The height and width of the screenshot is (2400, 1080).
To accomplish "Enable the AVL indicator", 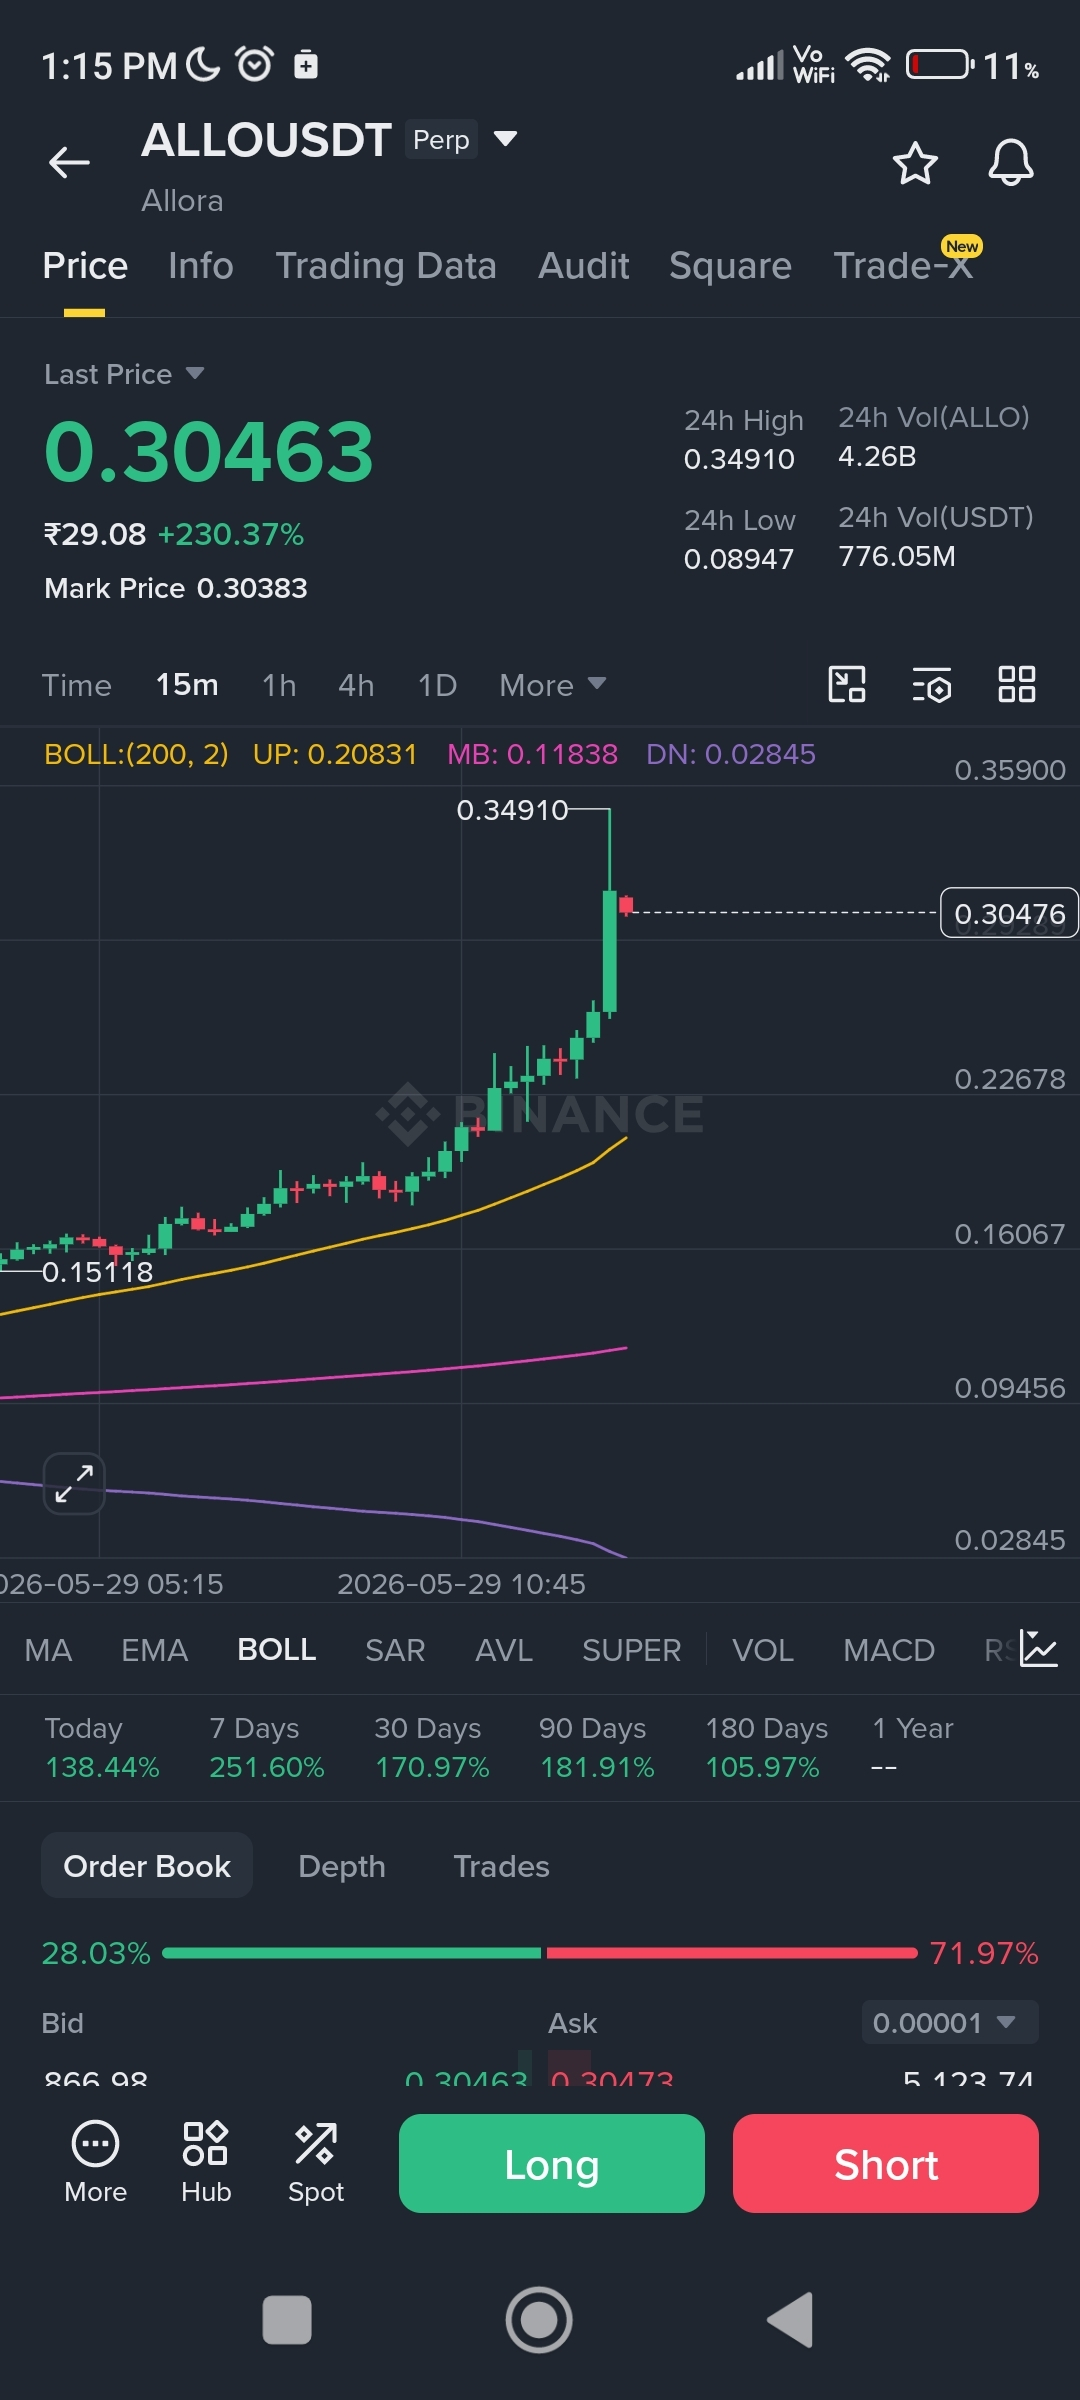I will coord(504,1650).
